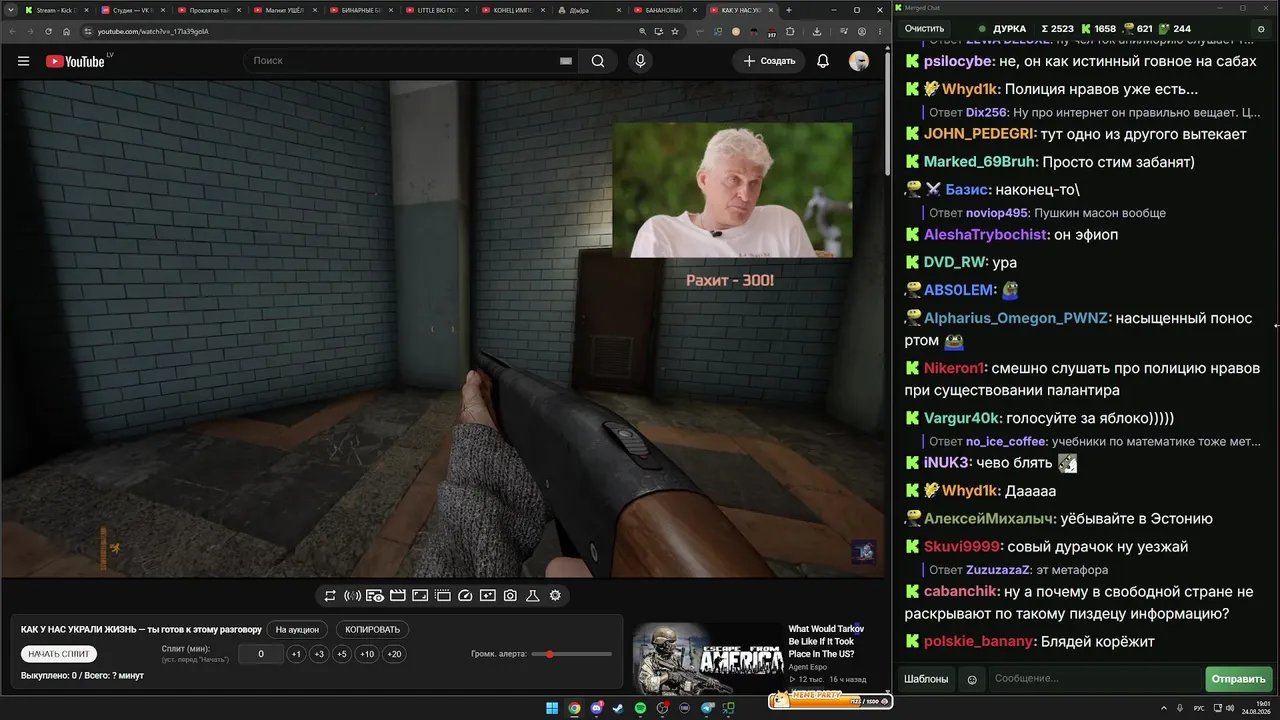Open Windows Start menu

click(552, 708)
